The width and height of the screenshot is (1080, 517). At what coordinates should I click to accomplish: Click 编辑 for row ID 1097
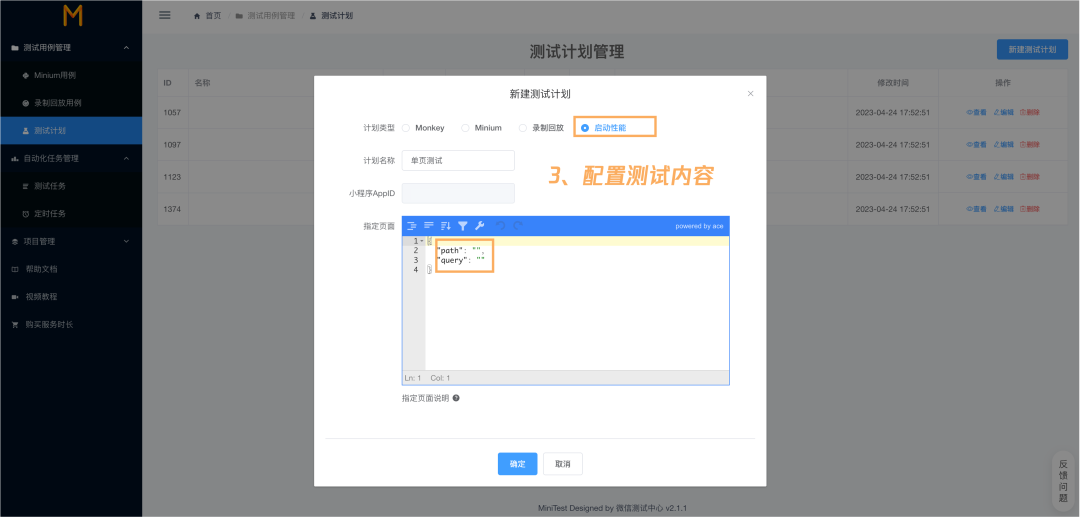coord(1004,145)
